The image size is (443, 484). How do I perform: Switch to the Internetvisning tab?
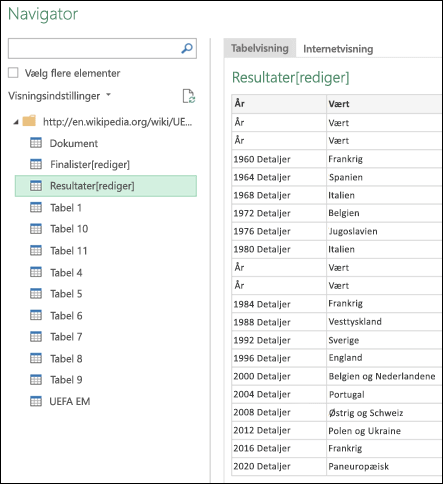338,49
